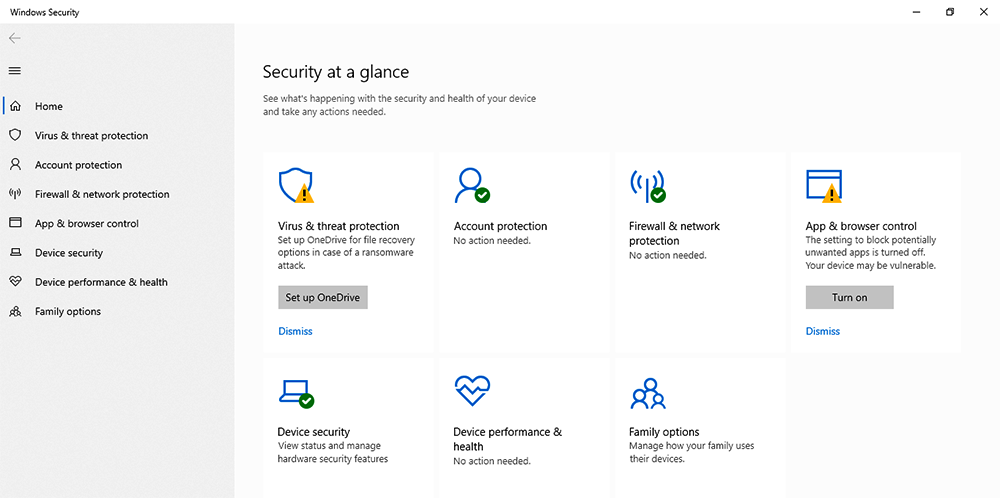Click the large person icon on Account protection card
This screenshot has height=498, width=1000.
tap(472, 186)
